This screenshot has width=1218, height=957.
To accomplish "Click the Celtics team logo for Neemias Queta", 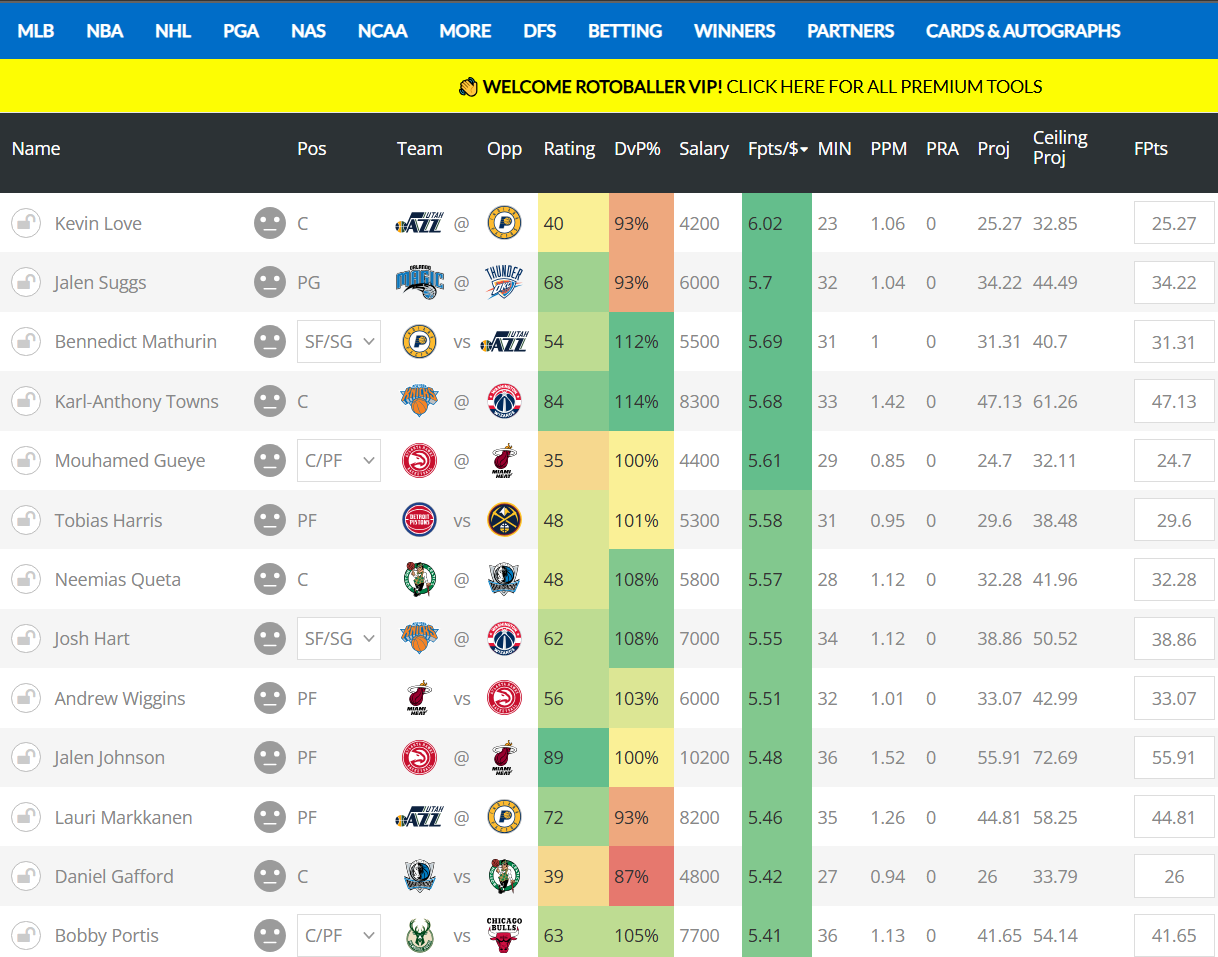I will pos(419,580).
